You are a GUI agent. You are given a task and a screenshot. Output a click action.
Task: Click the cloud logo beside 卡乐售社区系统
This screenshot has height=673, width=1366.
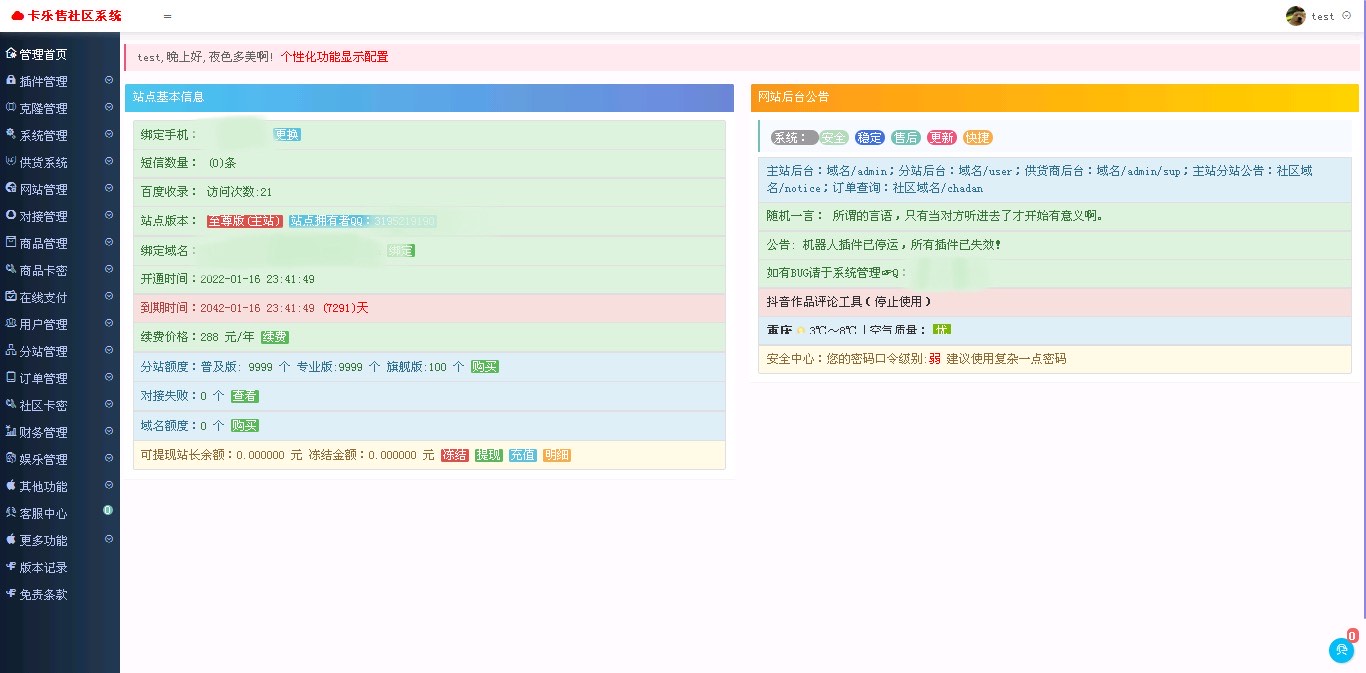pos(18,16)
